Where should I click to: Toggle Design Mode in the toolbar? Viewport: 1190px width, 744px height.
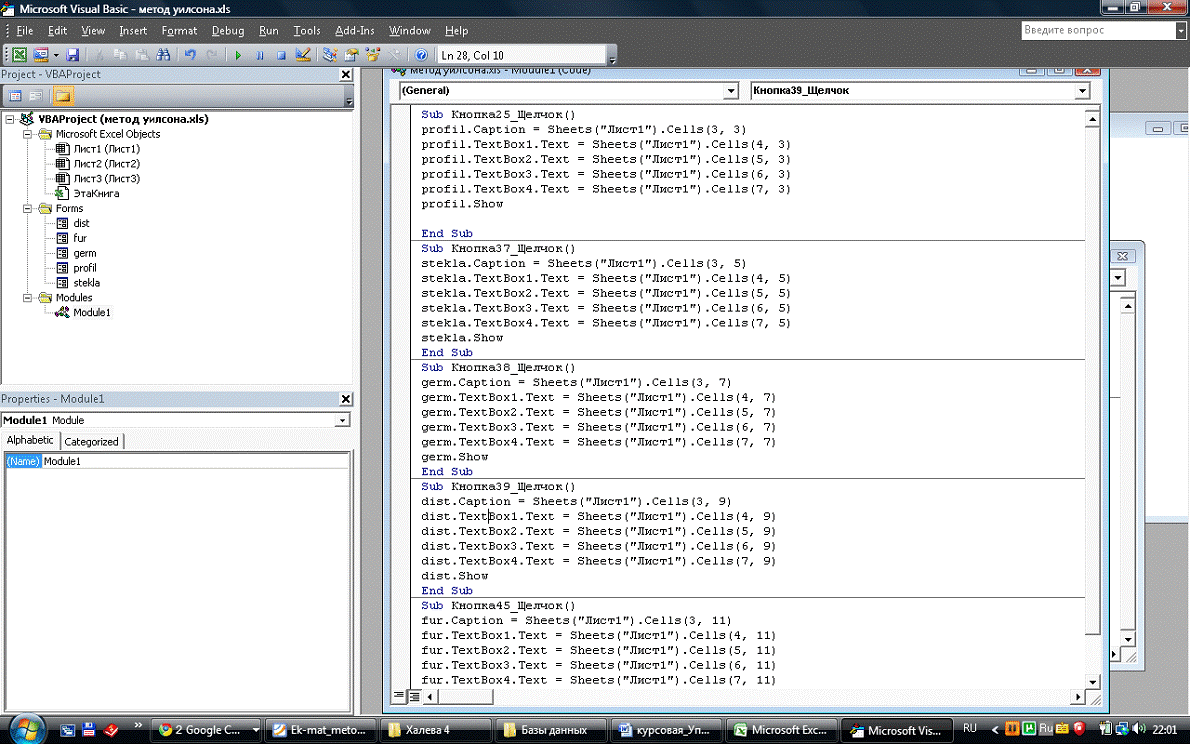[304, 55]
